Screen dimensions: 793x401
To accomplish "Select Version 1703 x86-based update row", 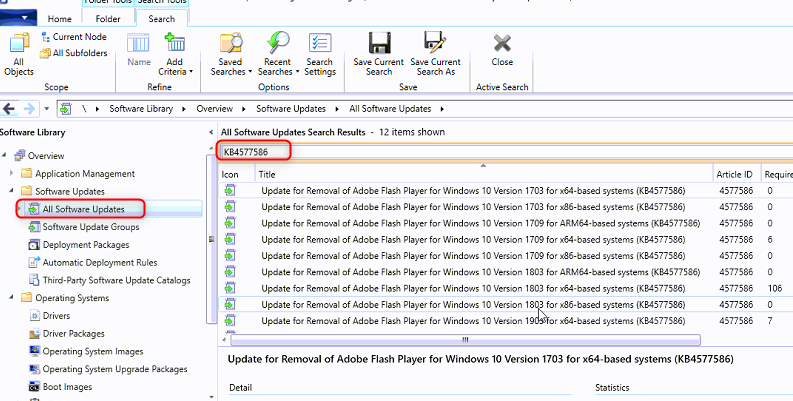I will click(x=506, y=207).
